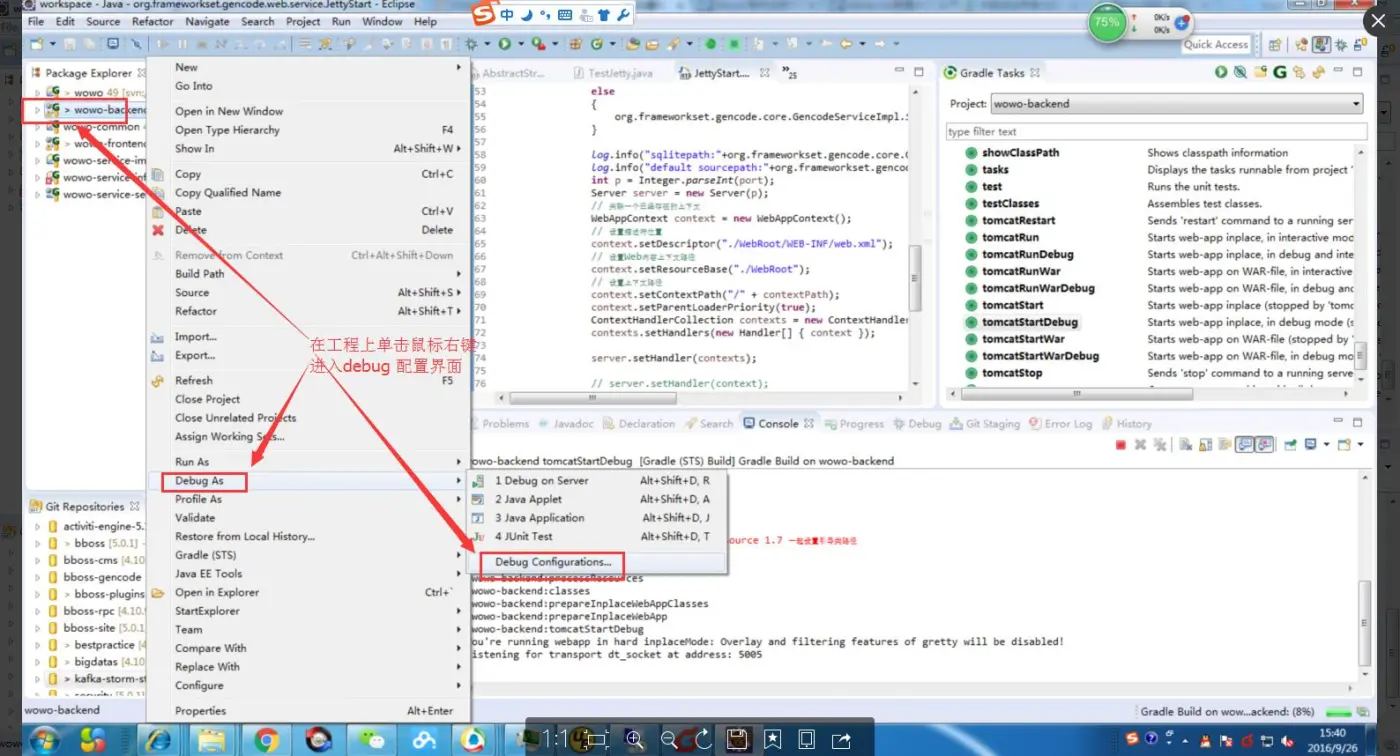Open the file folder on taskbar
The image size is (1400, 756).
212,740
